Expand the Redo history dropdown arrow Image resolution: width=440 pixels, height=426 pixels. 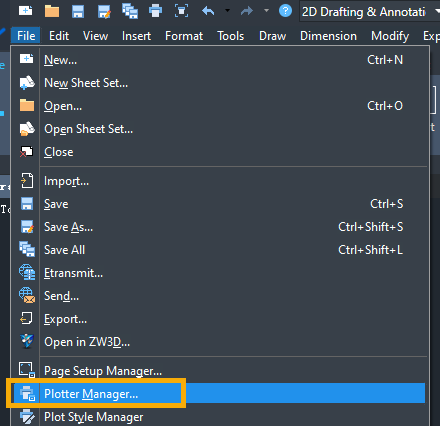266,11
